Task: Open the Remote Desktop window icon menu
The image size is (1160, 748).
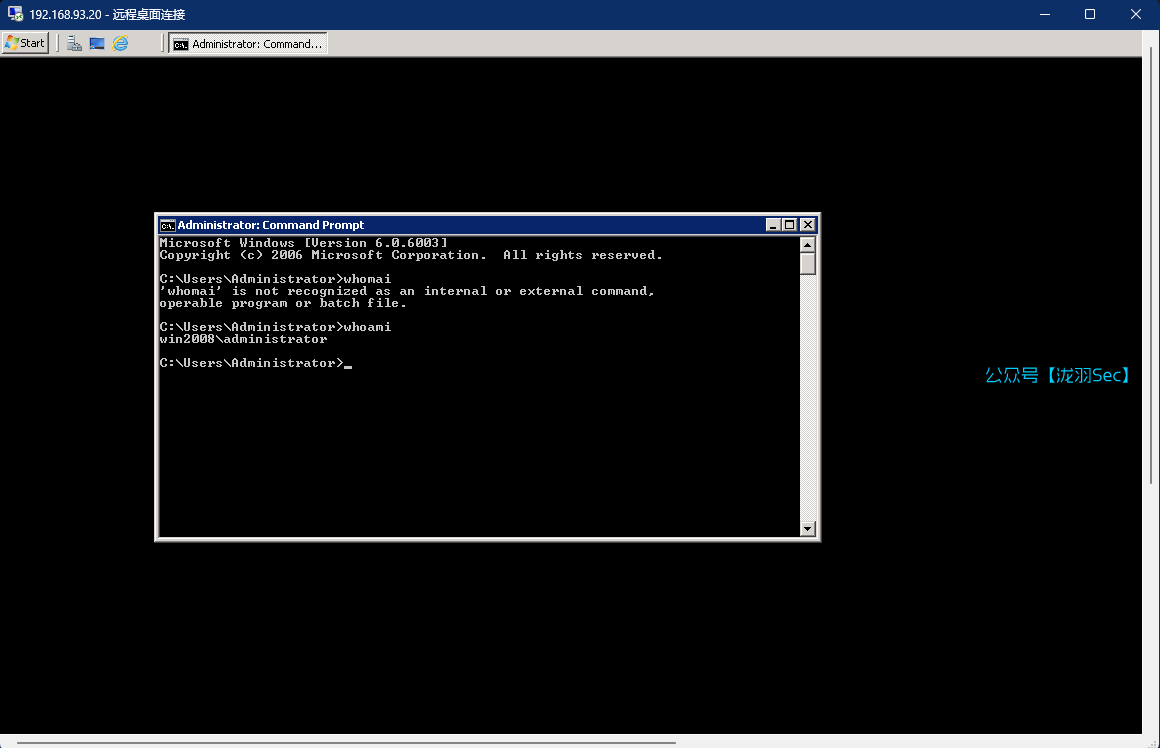Action: (15, 14)
